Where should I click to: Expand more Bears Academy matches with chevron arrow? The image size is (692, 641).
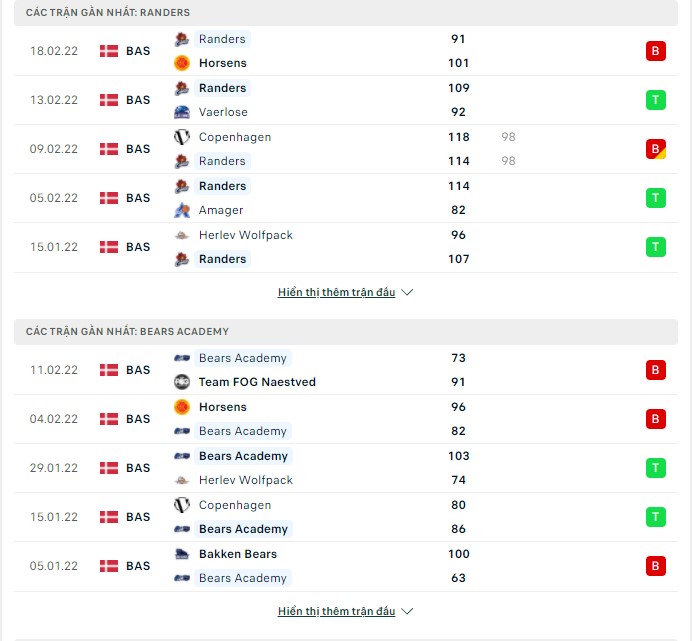click(407, 611)
